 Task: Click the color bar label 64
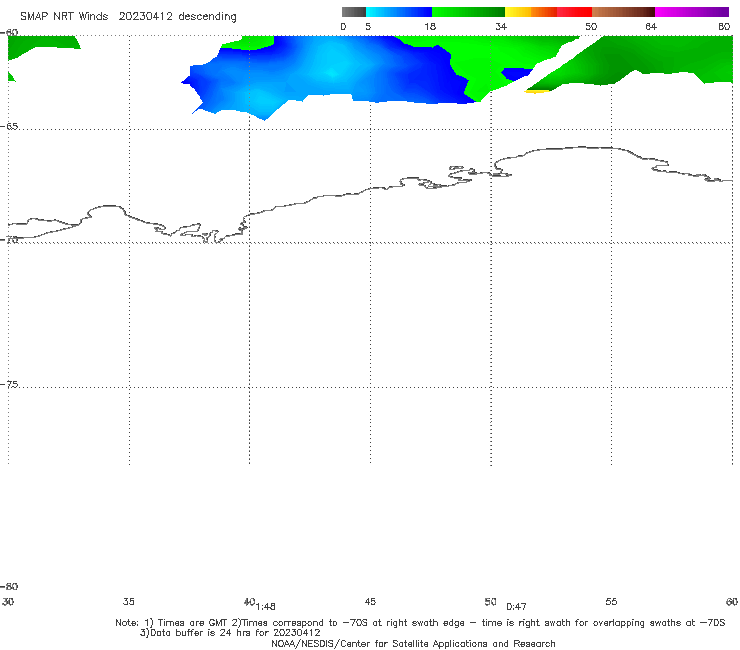point(651,26)
